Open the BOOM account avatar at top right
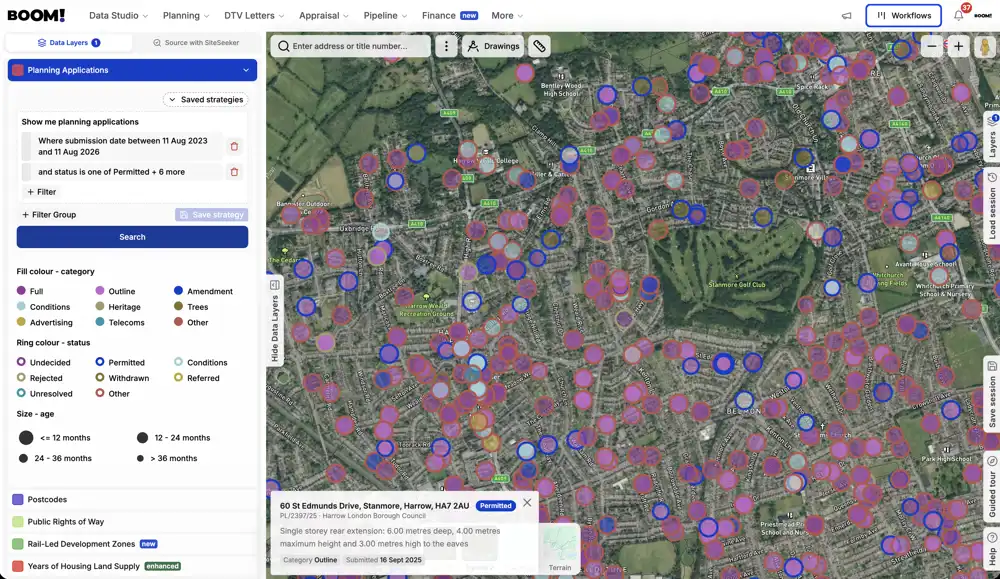 point(983,16)
